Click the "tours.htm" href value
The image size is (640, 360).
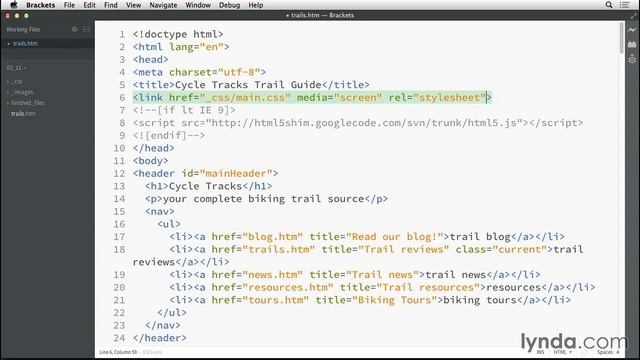point(276,300)
